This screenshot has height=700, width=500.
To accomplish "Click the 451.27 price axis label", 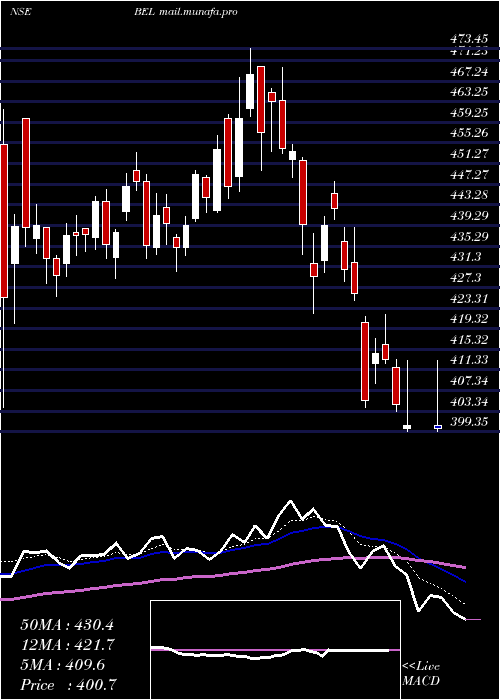I will (468, 154).
